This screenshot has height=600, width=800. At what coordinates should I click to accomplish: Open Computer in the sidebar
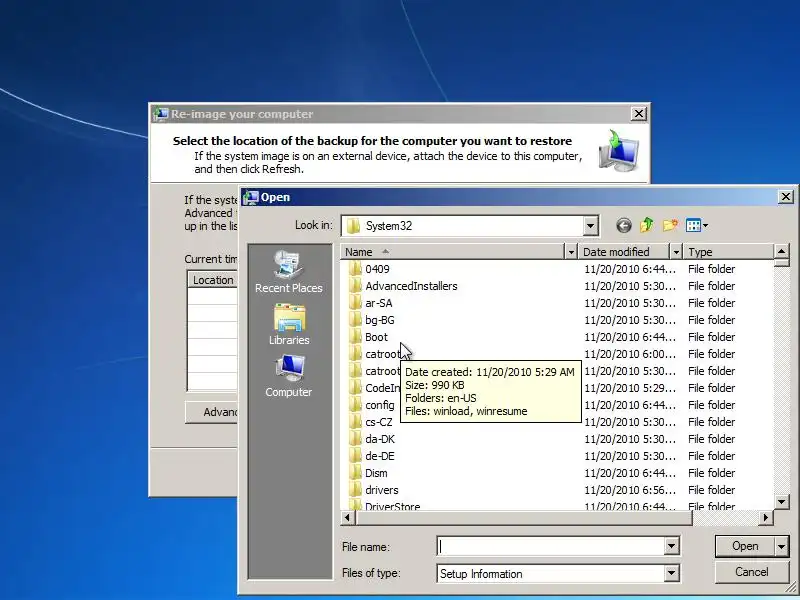289,376
